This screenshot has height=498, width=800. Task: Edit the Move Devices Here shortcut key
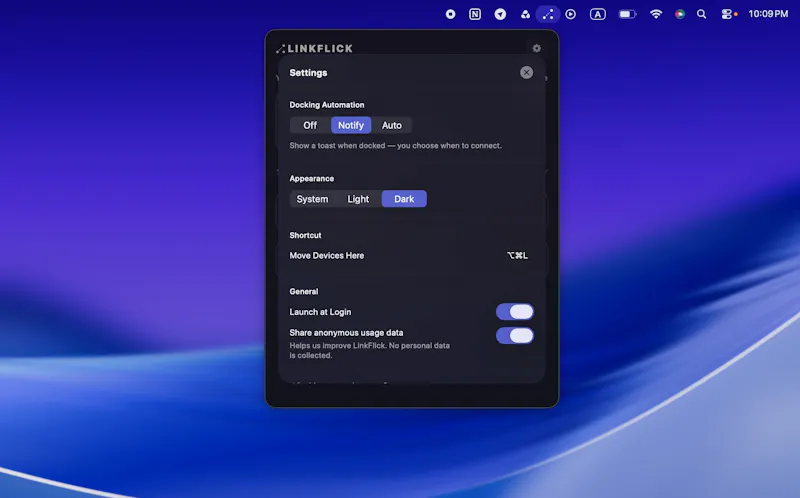[x=517, y=256]
